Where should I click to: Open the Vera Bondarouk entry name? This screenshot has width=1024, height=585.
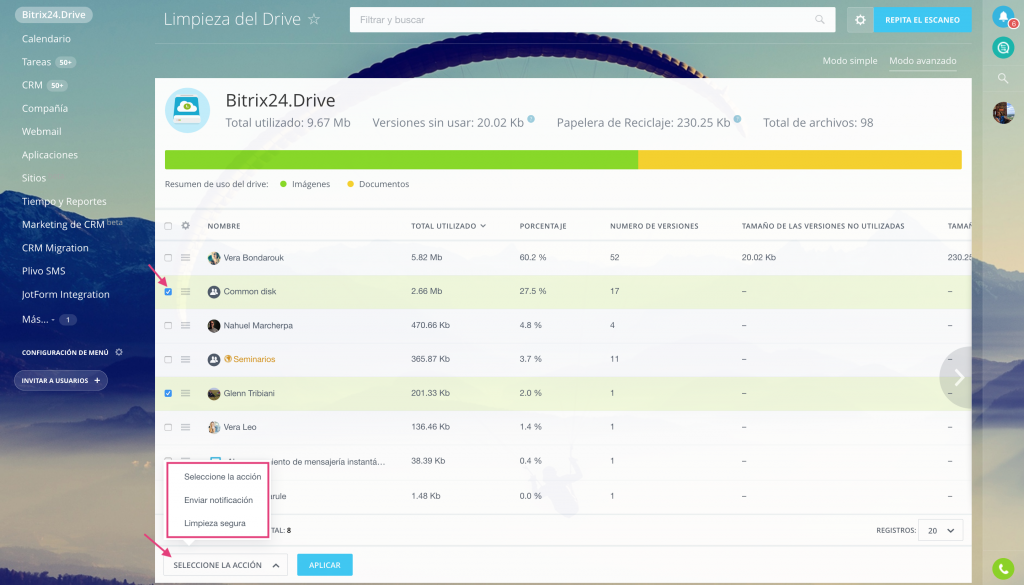[253, 258]
